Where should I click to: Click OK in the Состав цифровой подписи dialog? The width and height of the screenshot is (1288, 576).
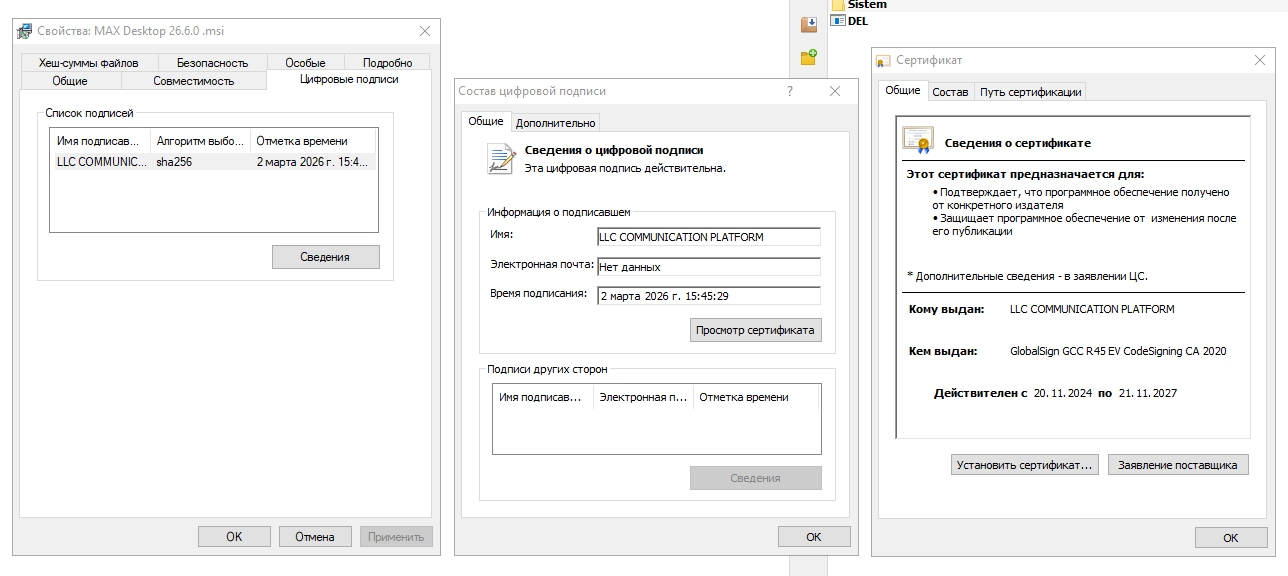tap(814, 536)
